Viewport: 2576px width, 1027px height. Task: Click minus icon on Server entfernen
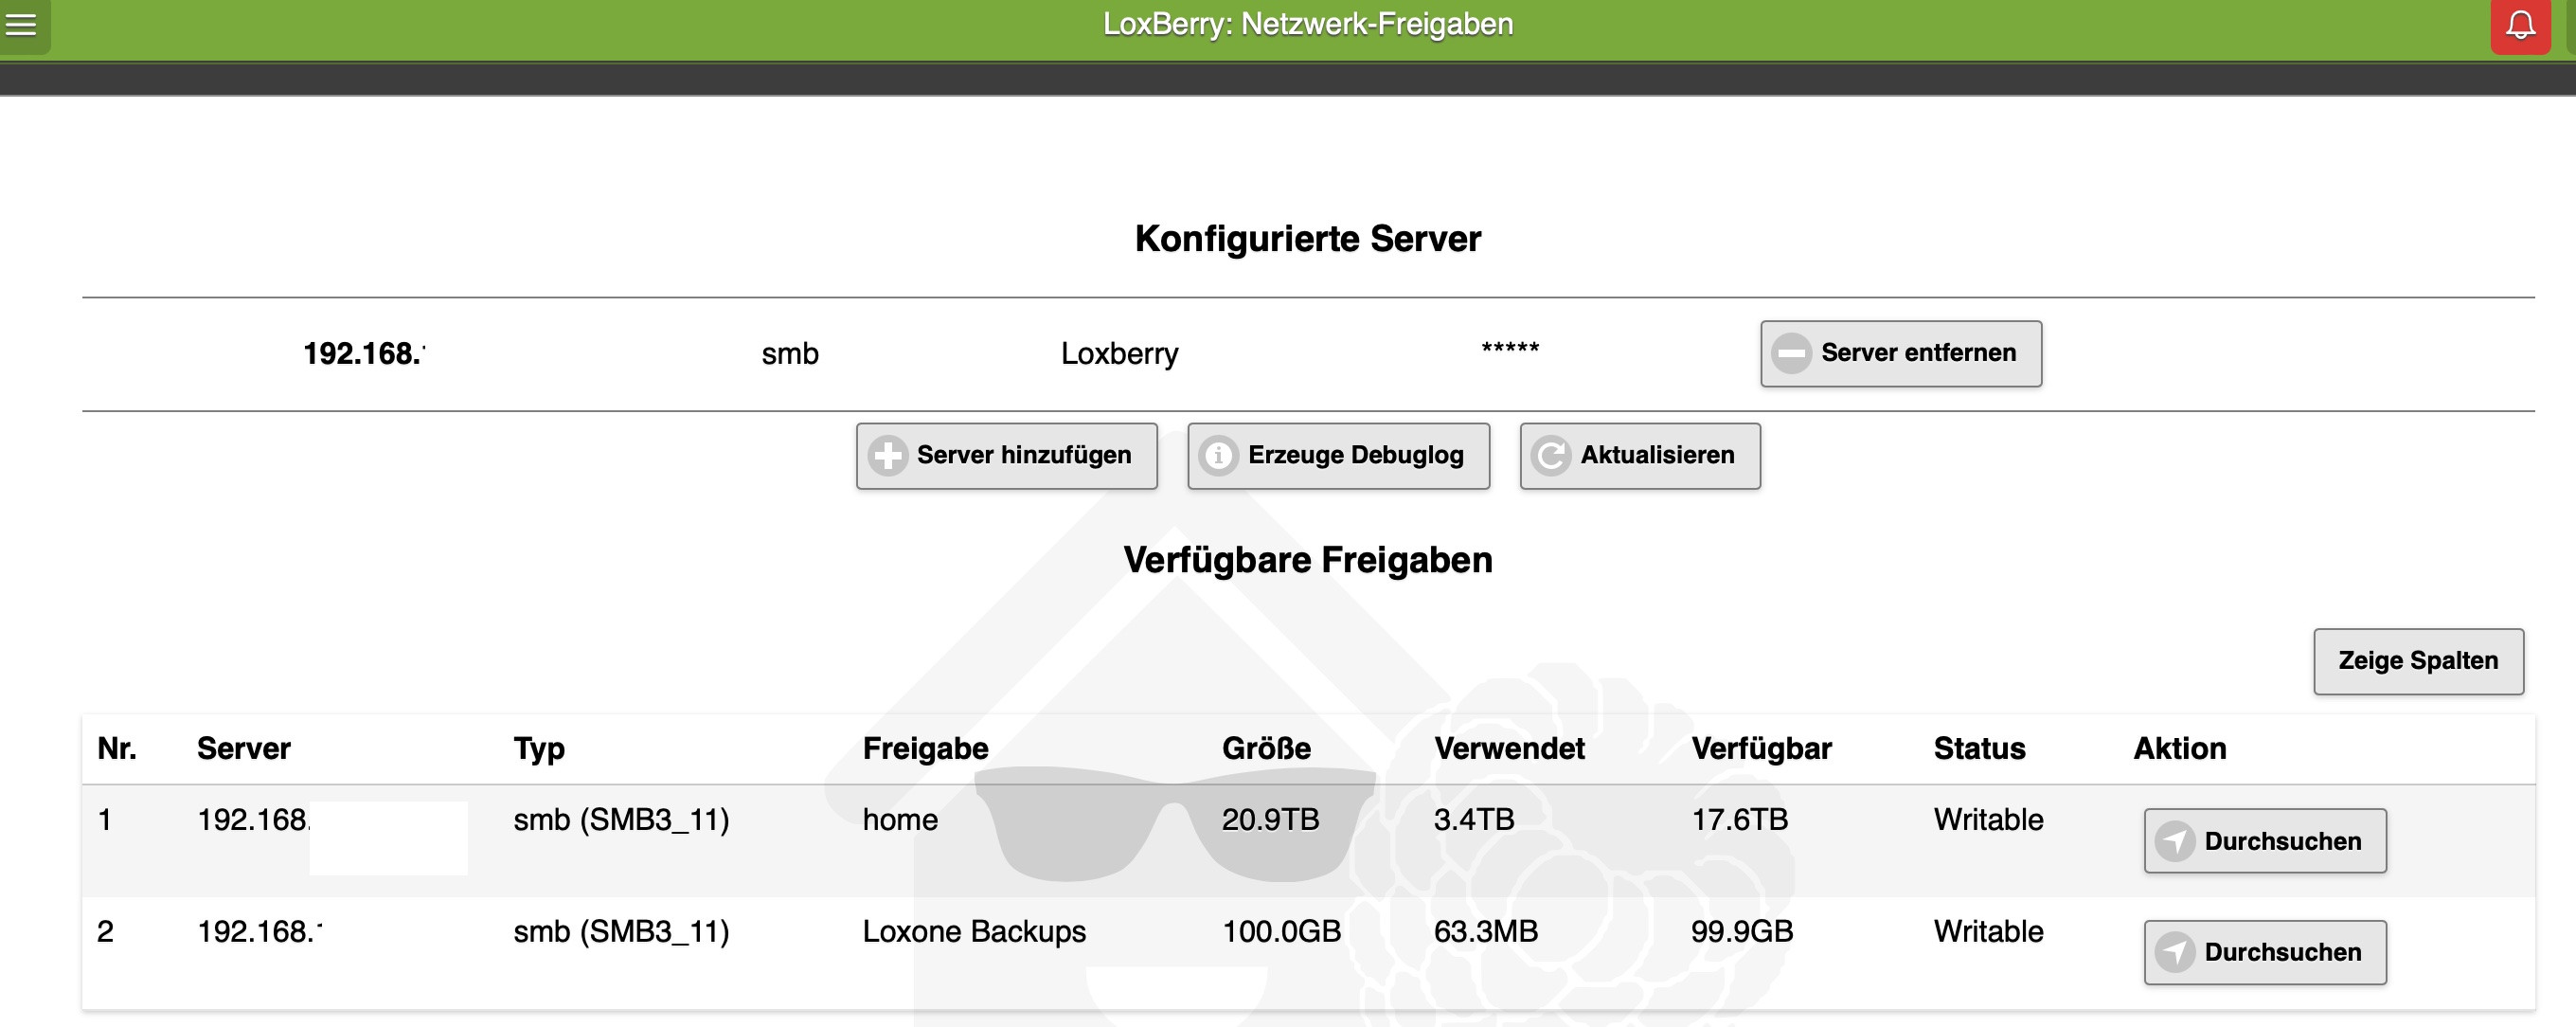1791,354
